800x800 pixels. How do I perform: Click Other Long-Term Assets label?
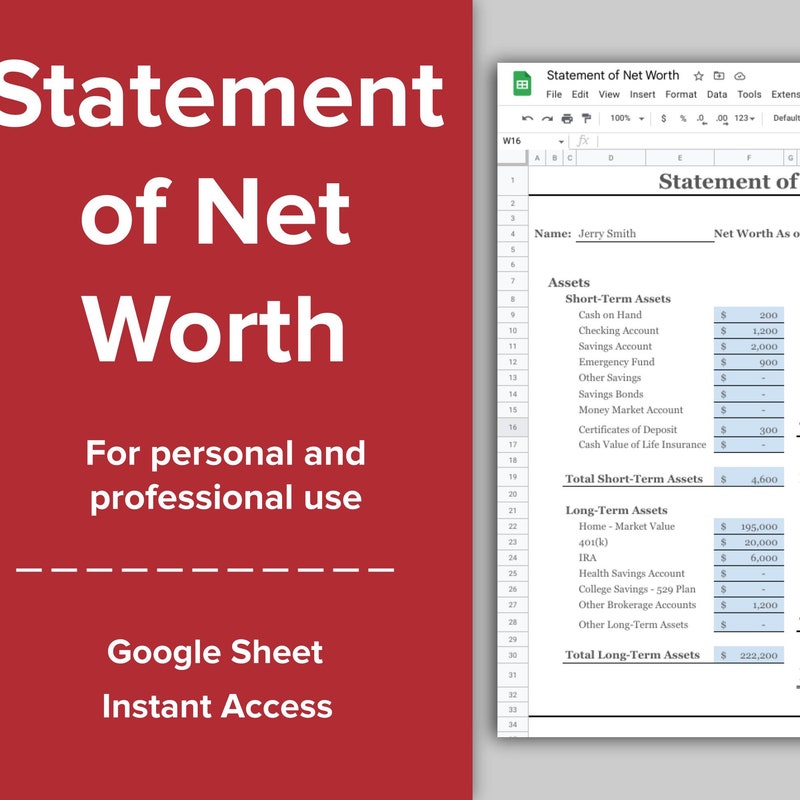(x=633, y=624)
